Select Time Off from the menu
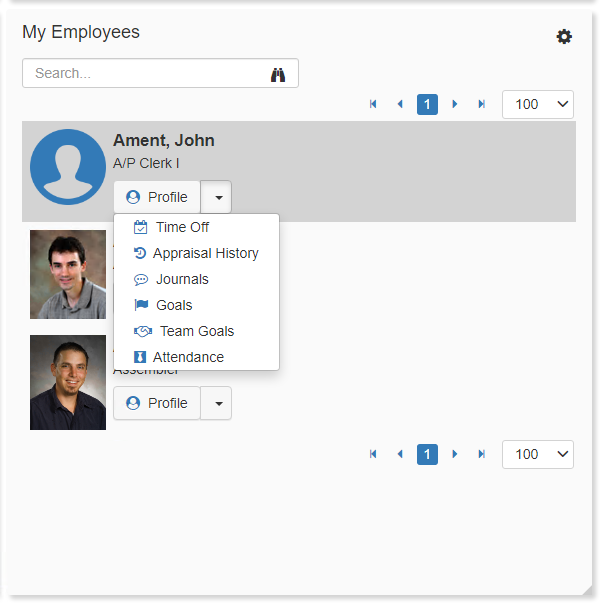610x610 pixels. tap(182, 227)
